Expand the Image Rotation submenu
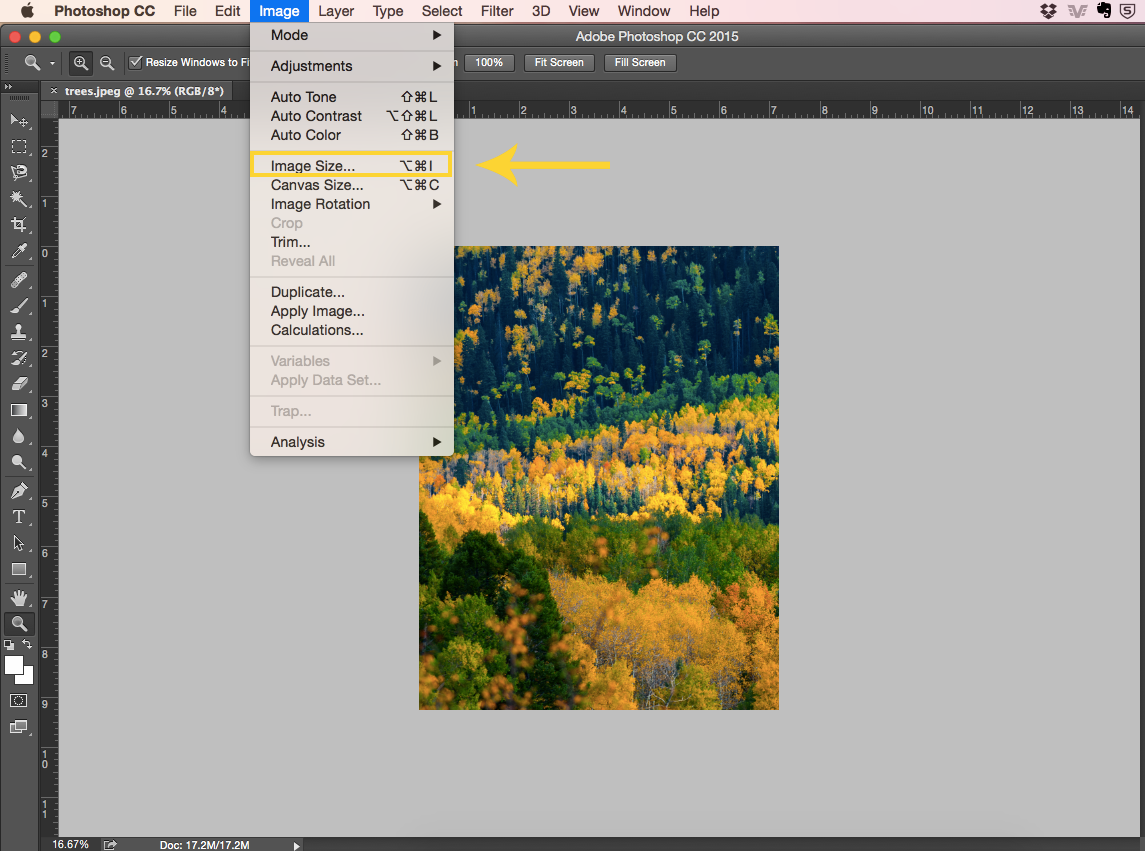This screenshot has width=1145, height=851. [x=352, y=204]
